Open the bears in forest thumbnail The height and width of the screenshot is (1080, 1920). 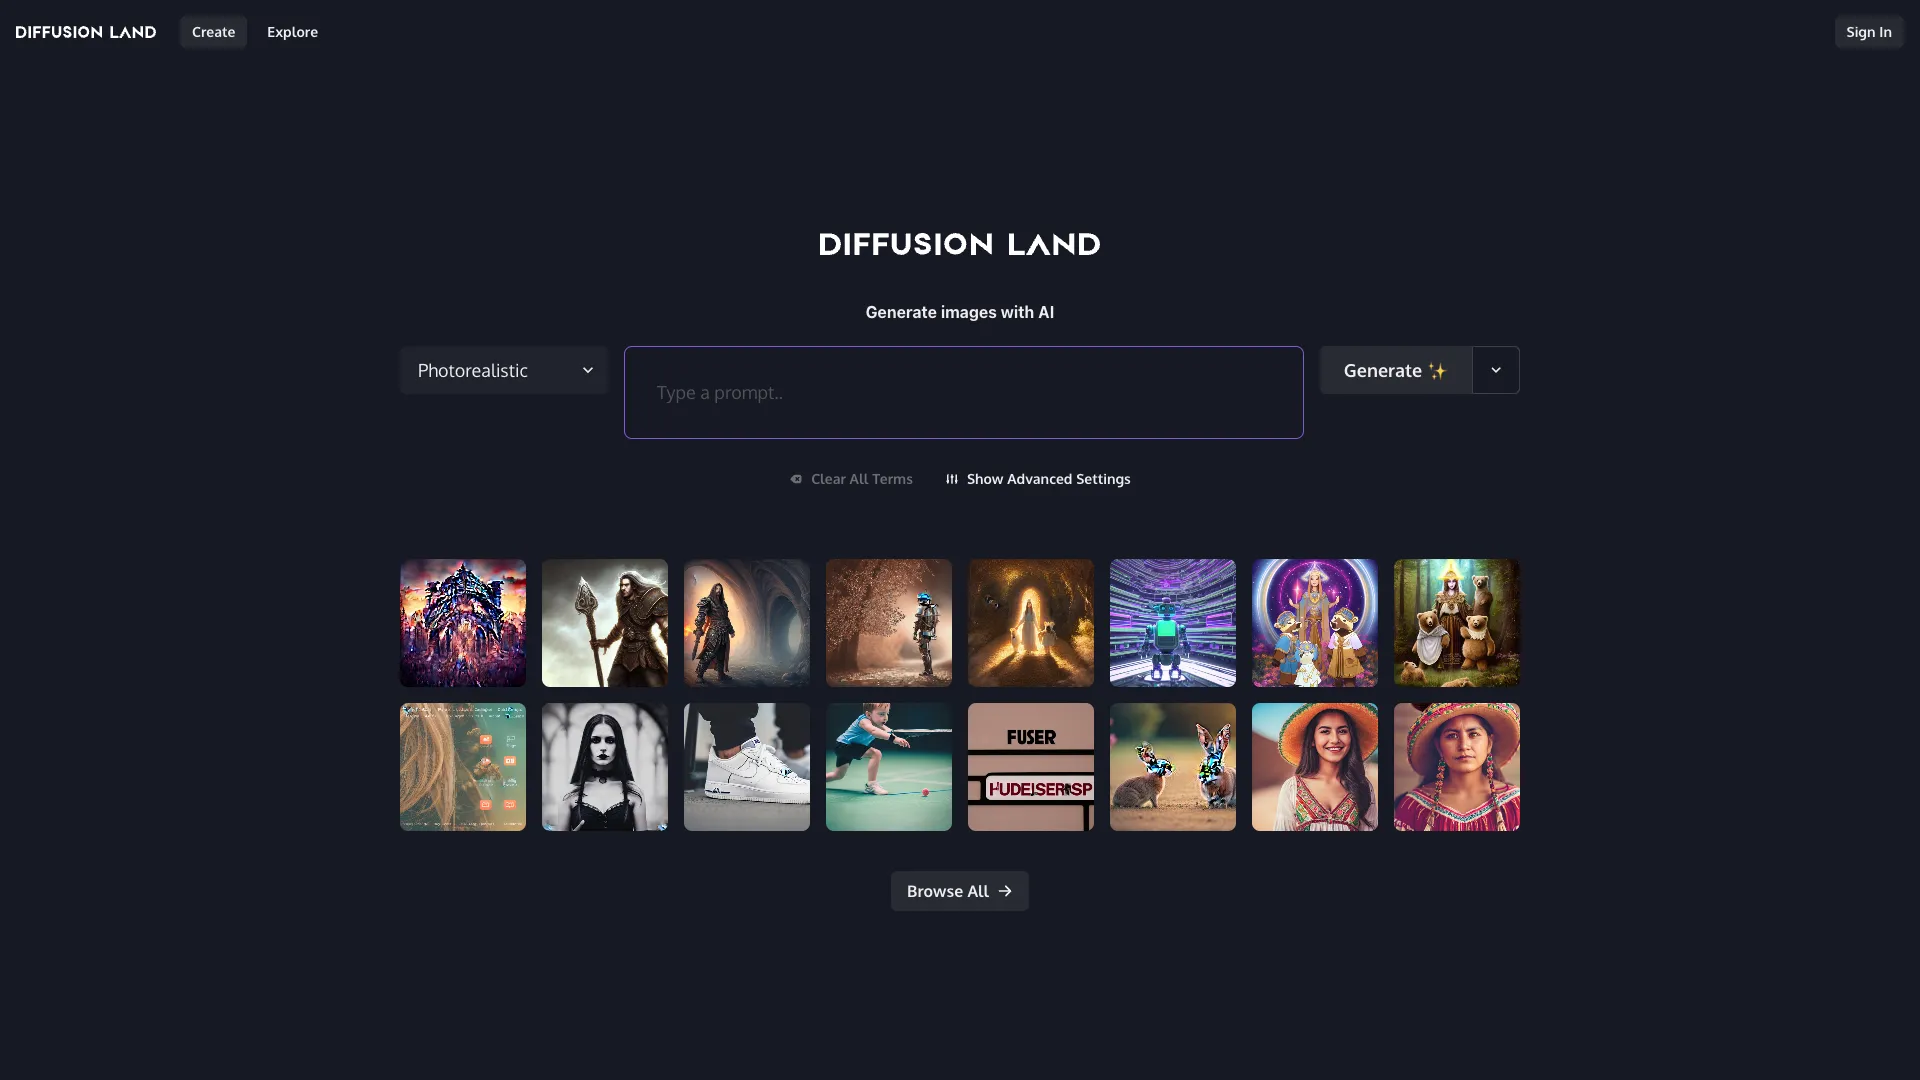tap(1457, 623)
